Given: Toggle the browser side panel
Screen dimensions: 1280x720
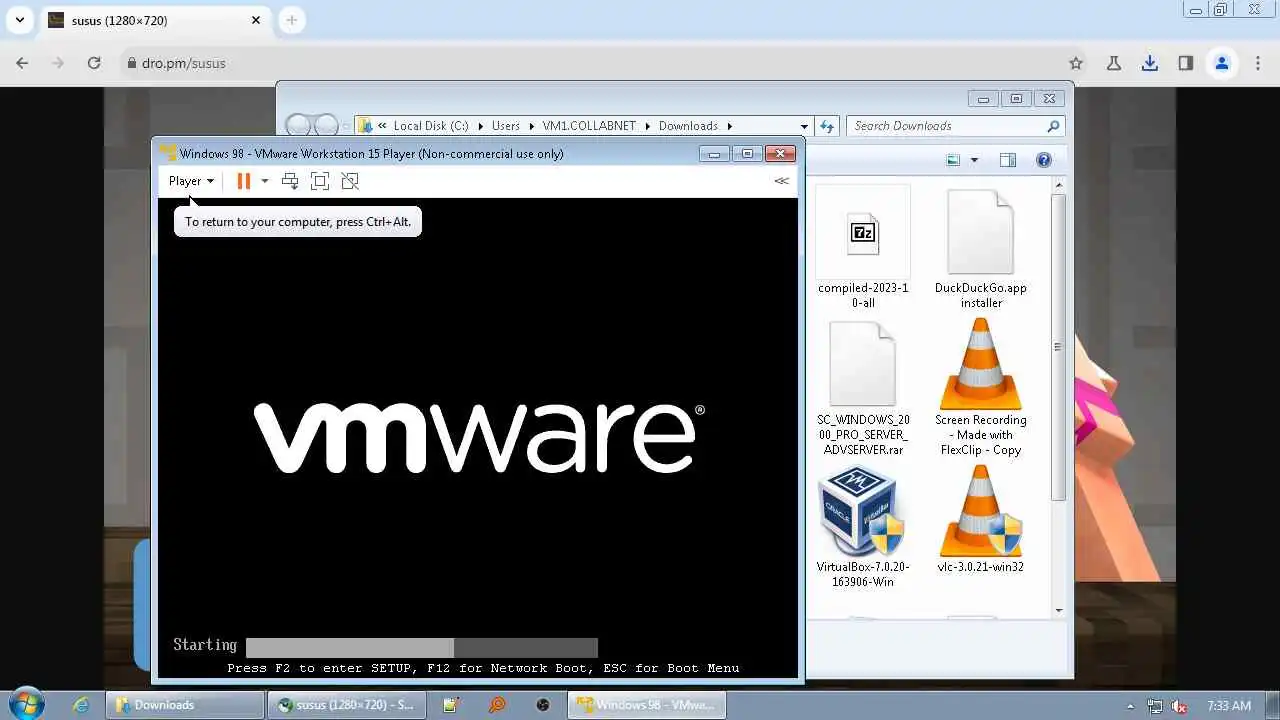Looking at the screenshot, I should [x=1186, y=63].
